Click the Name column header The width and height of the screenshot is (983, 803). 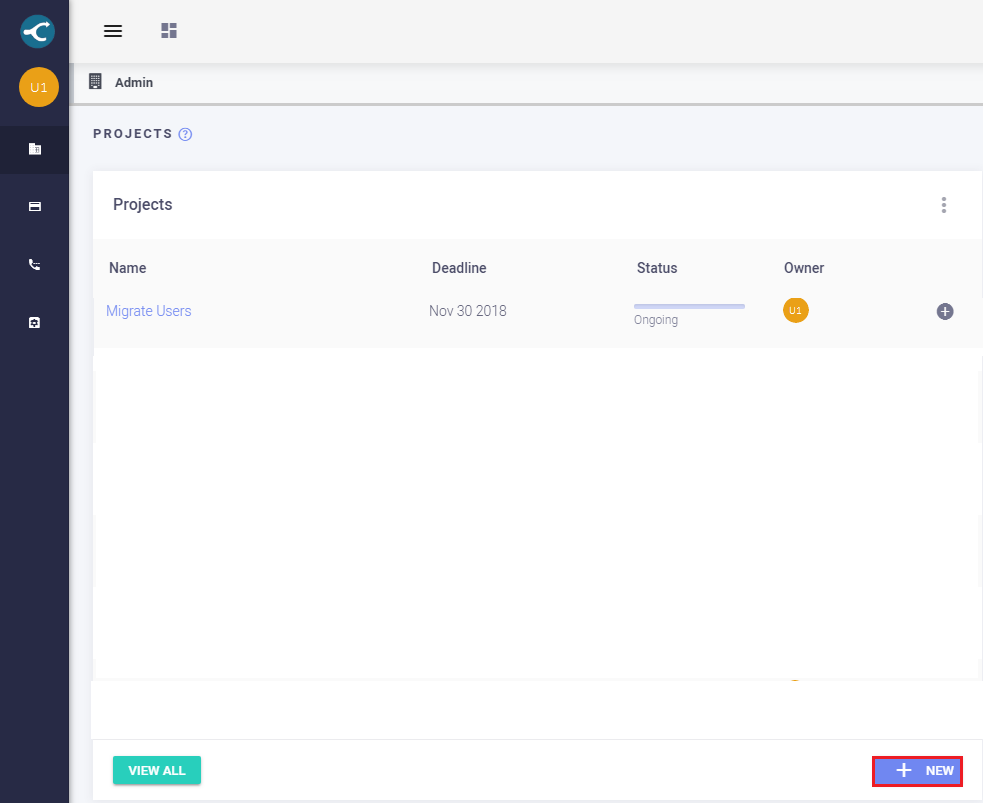pos(128,268)
